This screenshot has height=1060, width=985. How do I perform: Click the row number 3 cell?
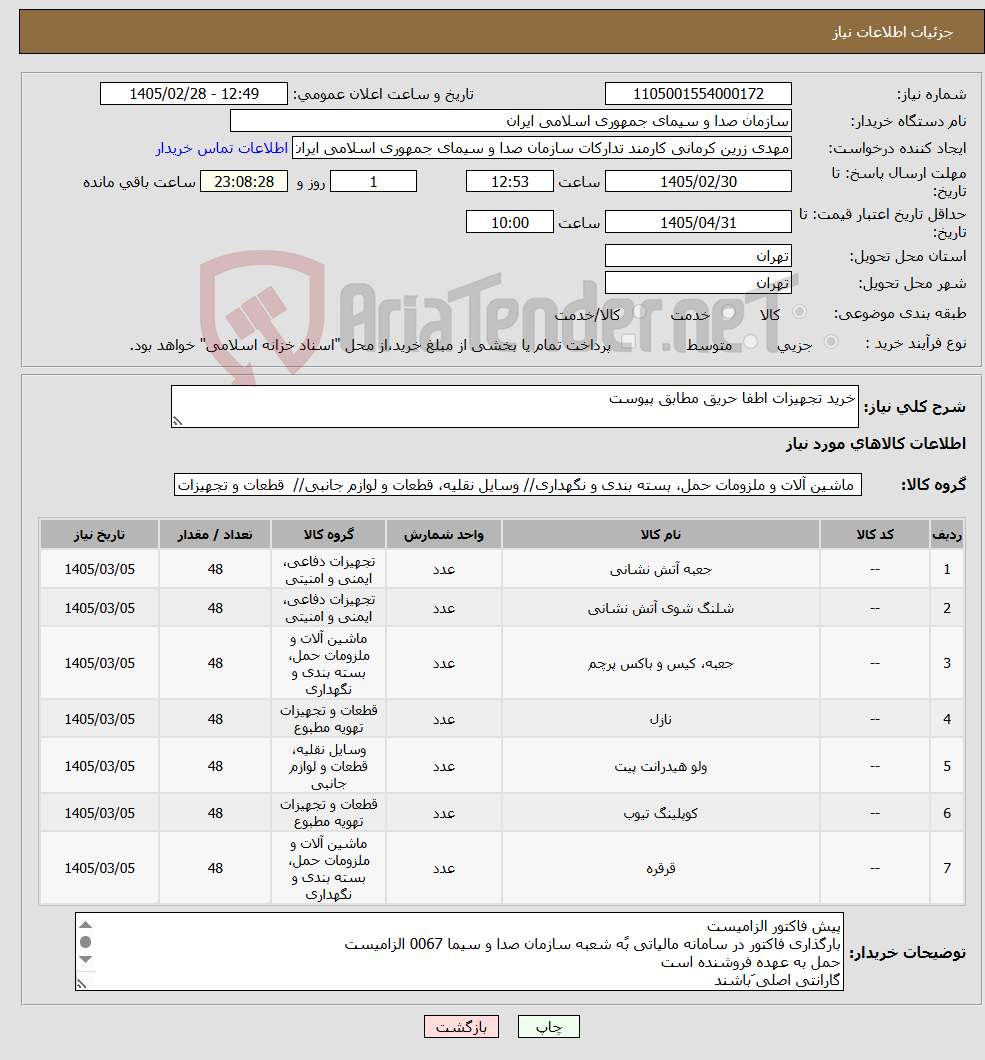click(946, 663)
